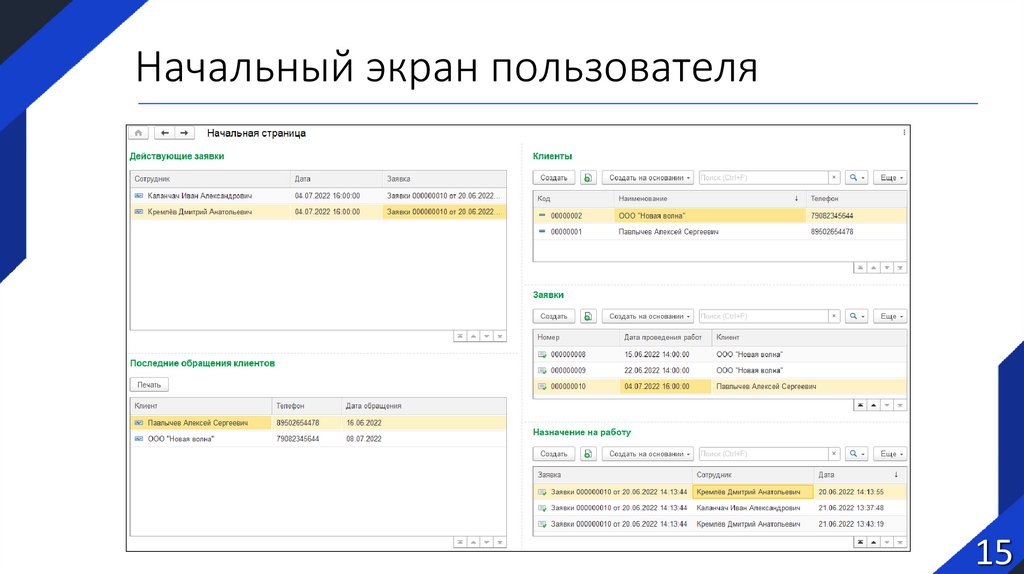1024x574 pixels.
Task: Click the copy icon in Клиенты toolbar
Action: tap(589, 177)
